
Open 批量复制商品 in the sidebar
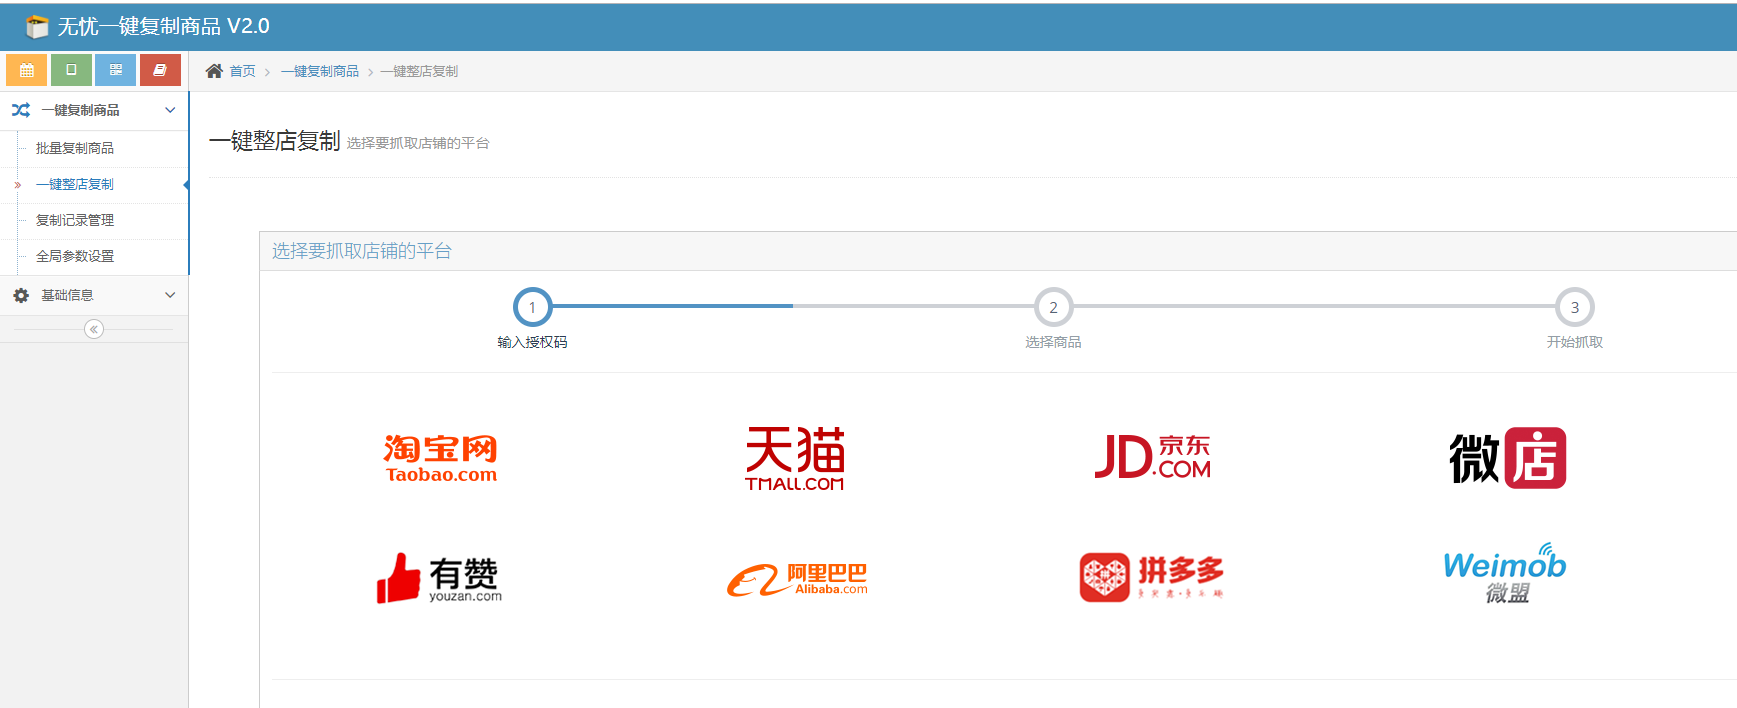pyautogui.click(x=75, y=148)
